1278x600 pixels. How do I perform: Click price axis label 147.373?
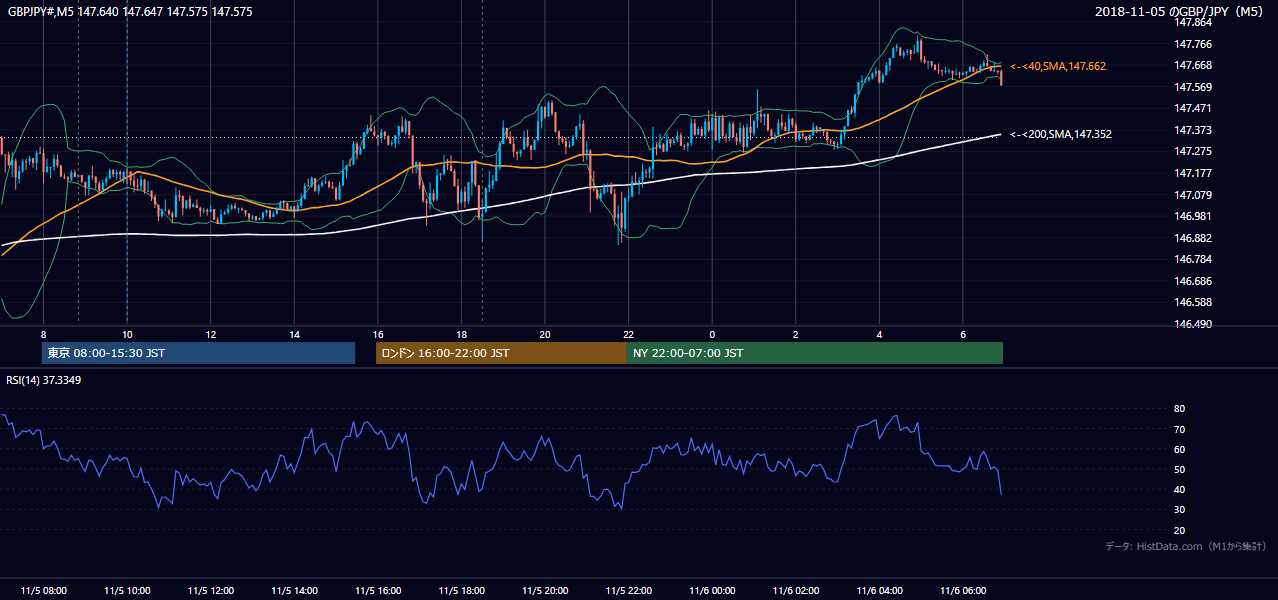click(1193, 130)
